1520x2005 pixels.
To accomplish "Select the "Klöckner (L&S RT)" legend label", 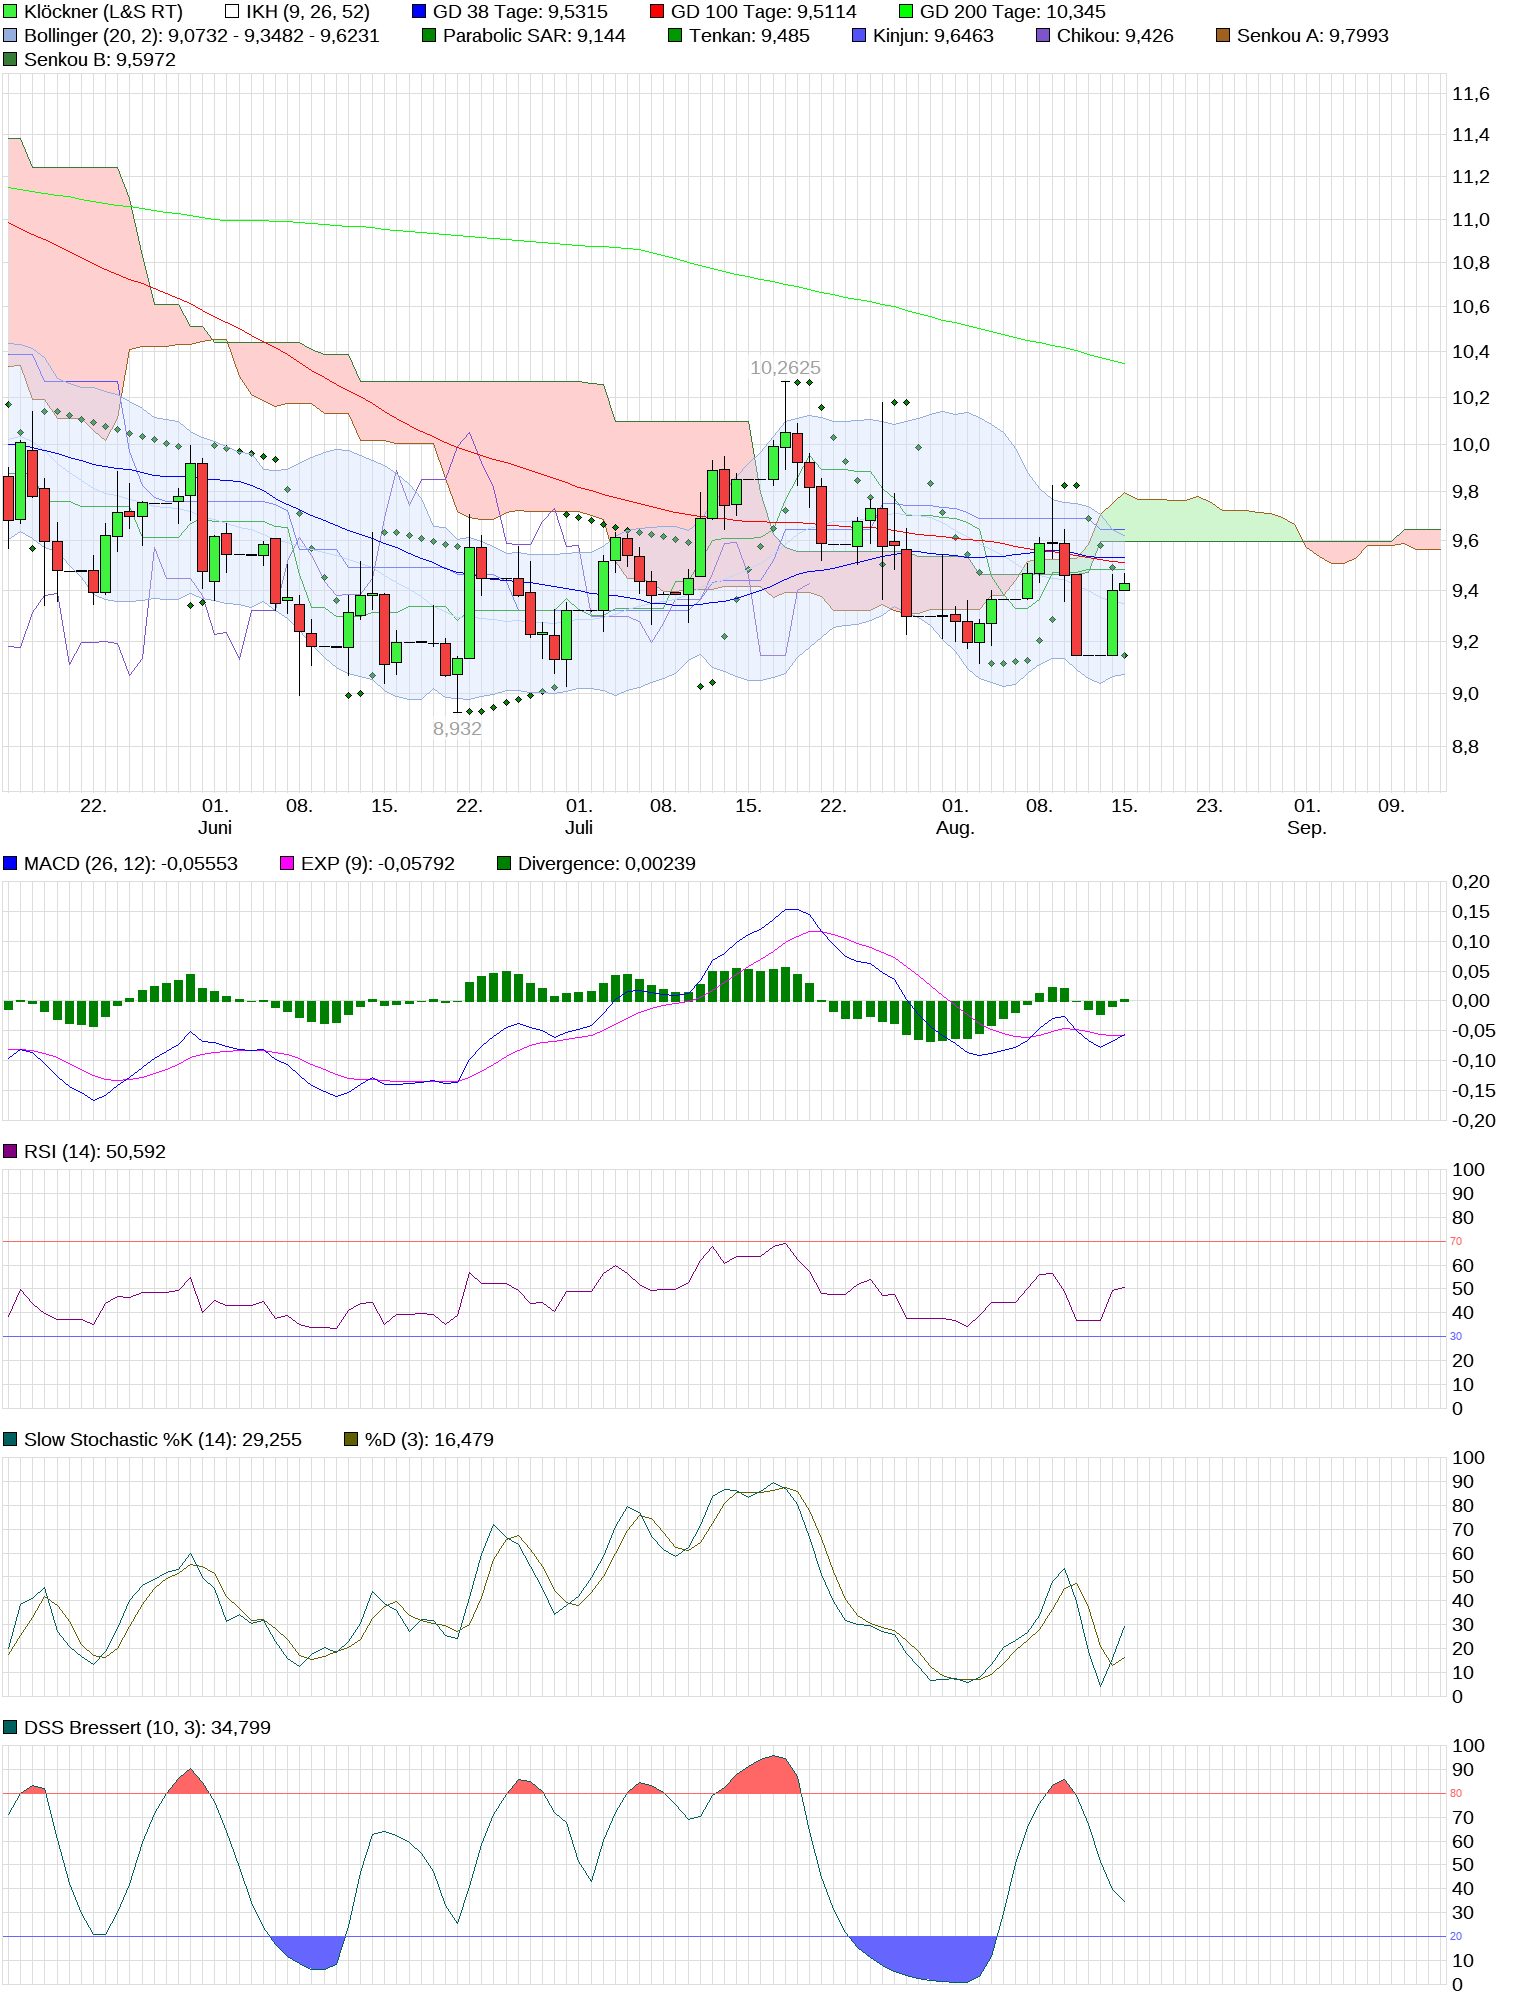I will click(103, 12).
